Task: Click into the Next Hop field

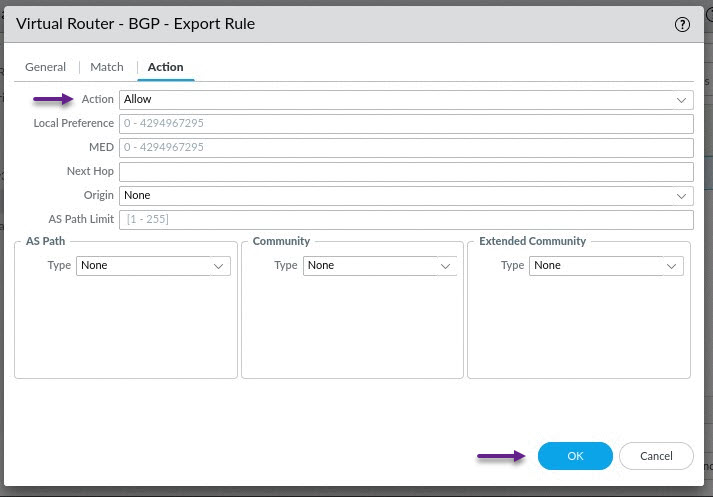Action: 406,172
